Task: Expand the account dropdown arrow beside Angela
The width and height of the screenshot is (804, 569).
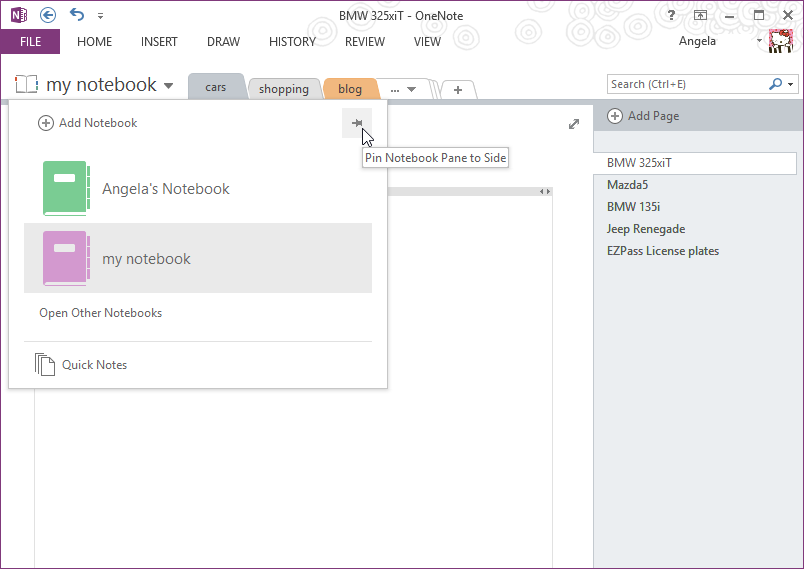Action: pyautogui.click(x=759, y=40)
